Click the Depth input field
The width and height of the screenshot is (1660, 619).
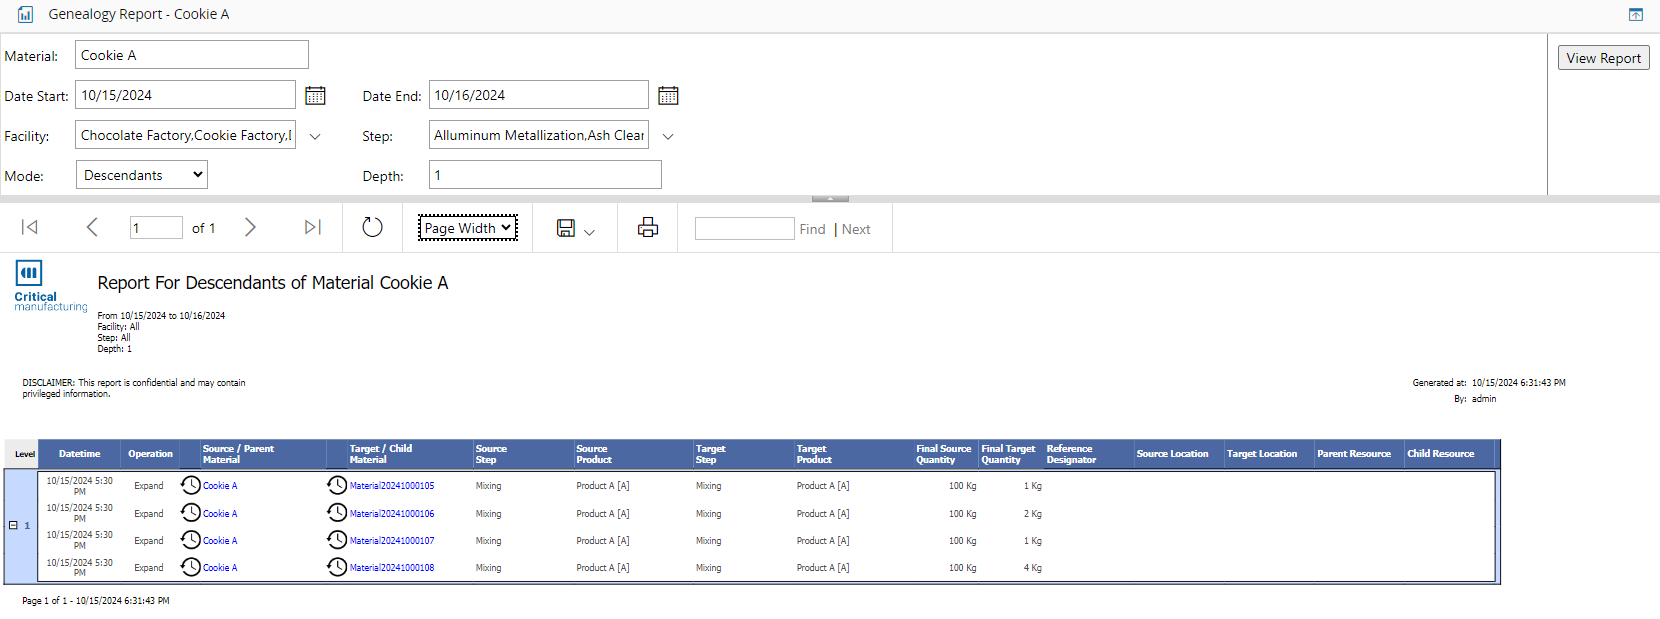[x=545, y=175]
